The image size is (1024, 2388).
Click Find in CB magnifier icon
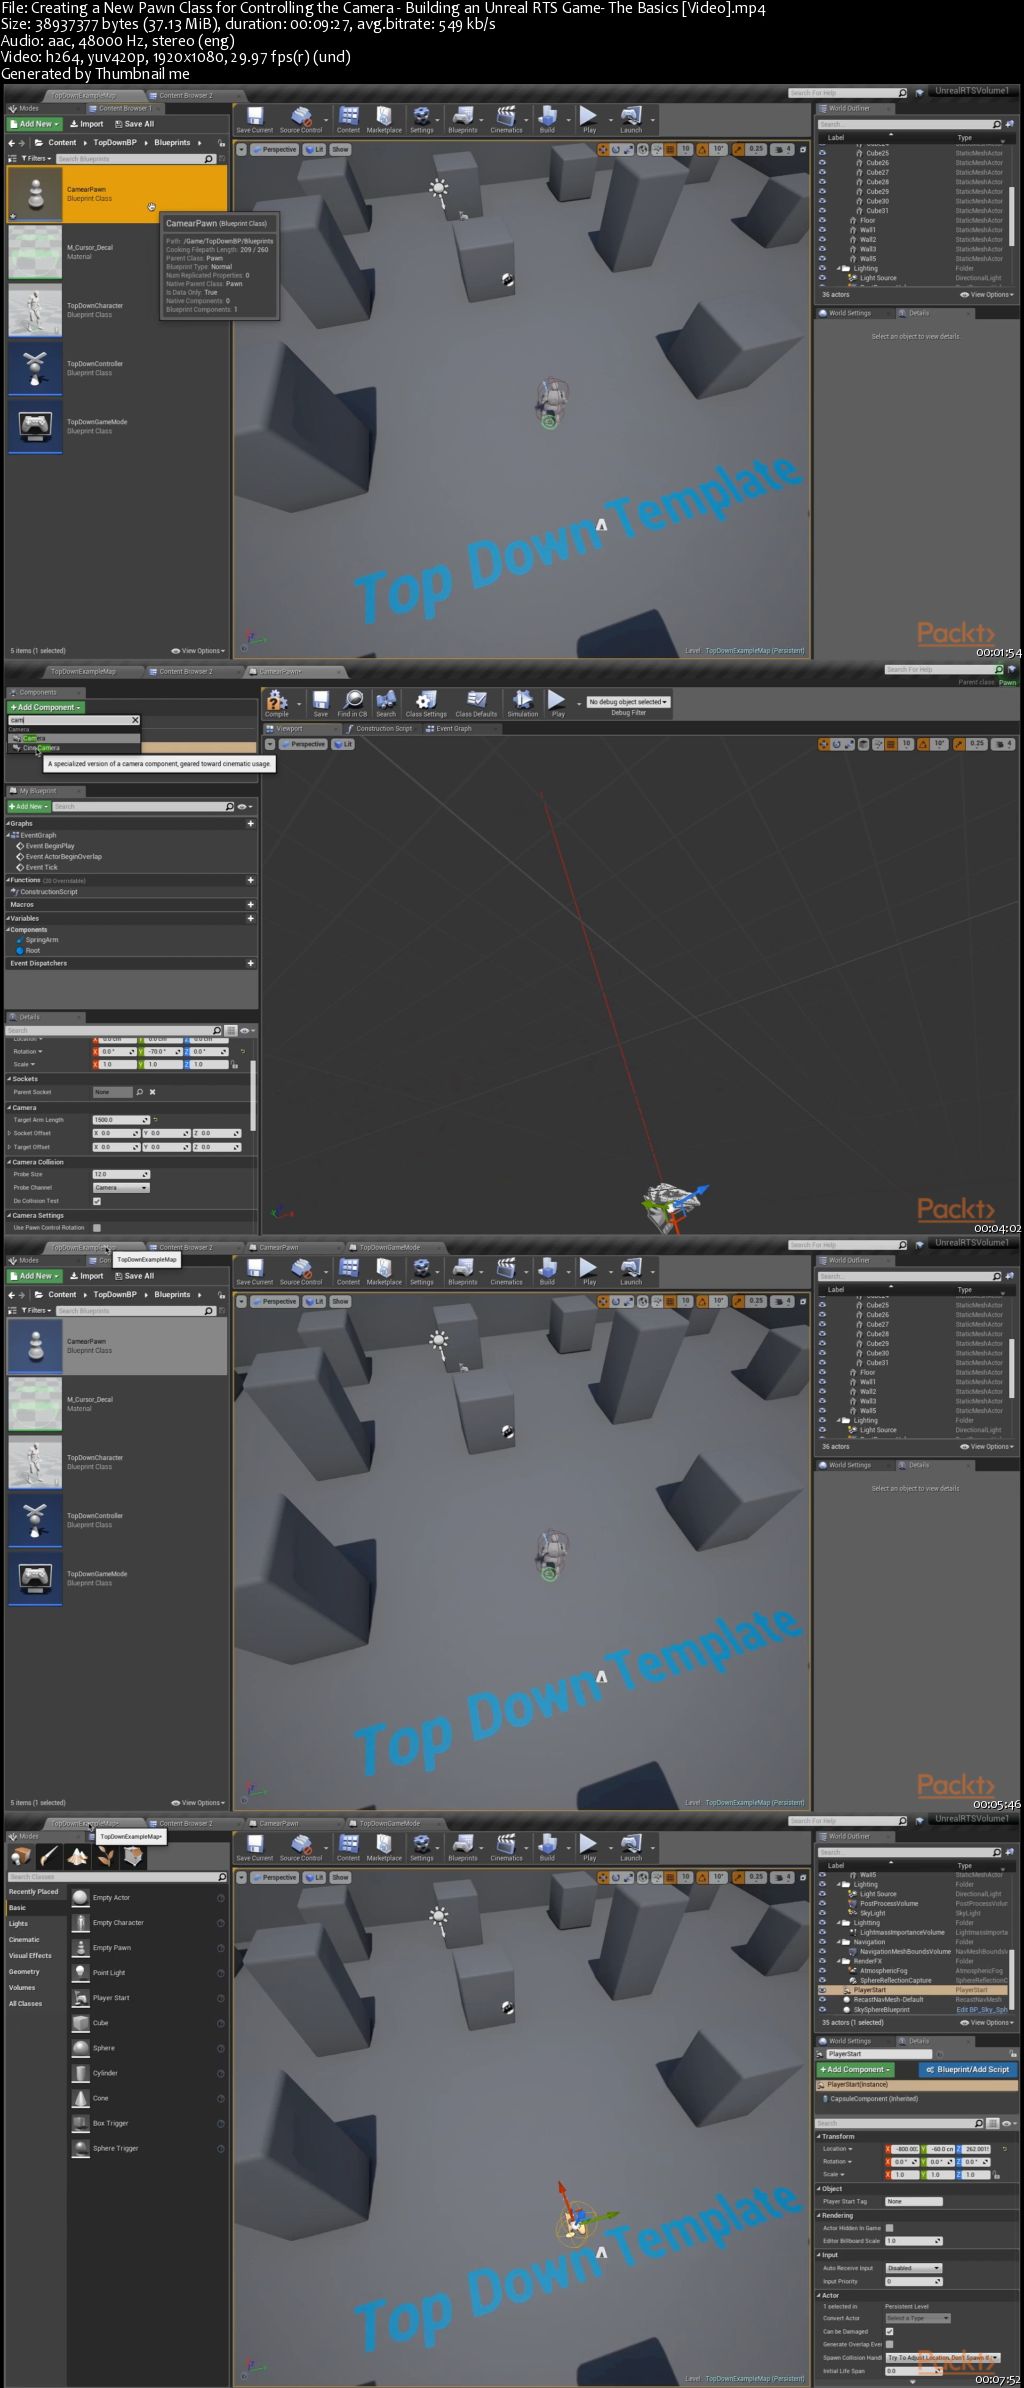[x=353, y=704]
